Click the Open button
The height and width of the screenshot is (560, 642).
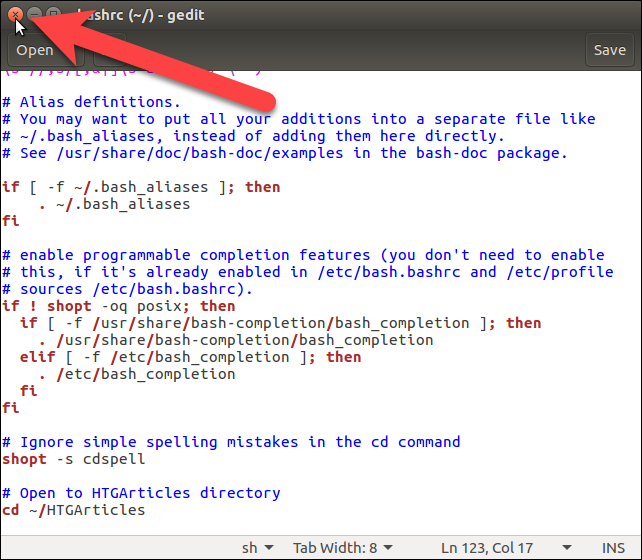34,50
